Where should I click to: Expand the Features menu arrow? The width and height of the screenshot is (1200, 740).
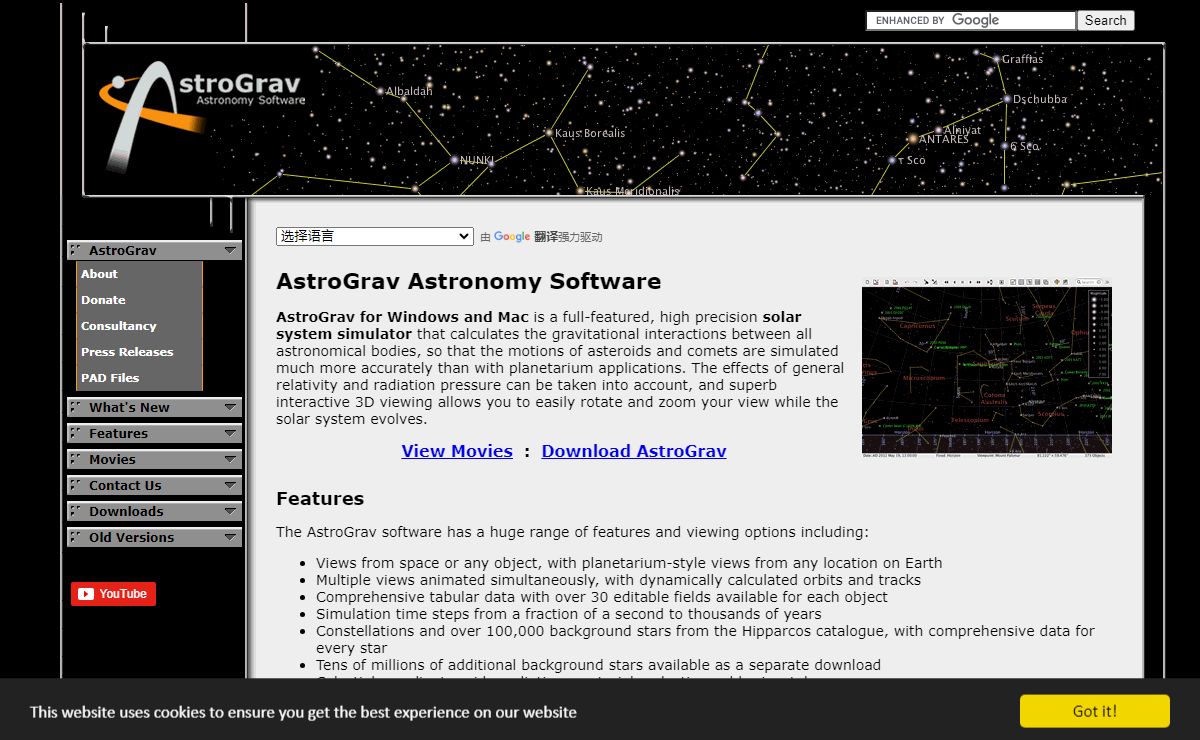click(x=230, y=434)
